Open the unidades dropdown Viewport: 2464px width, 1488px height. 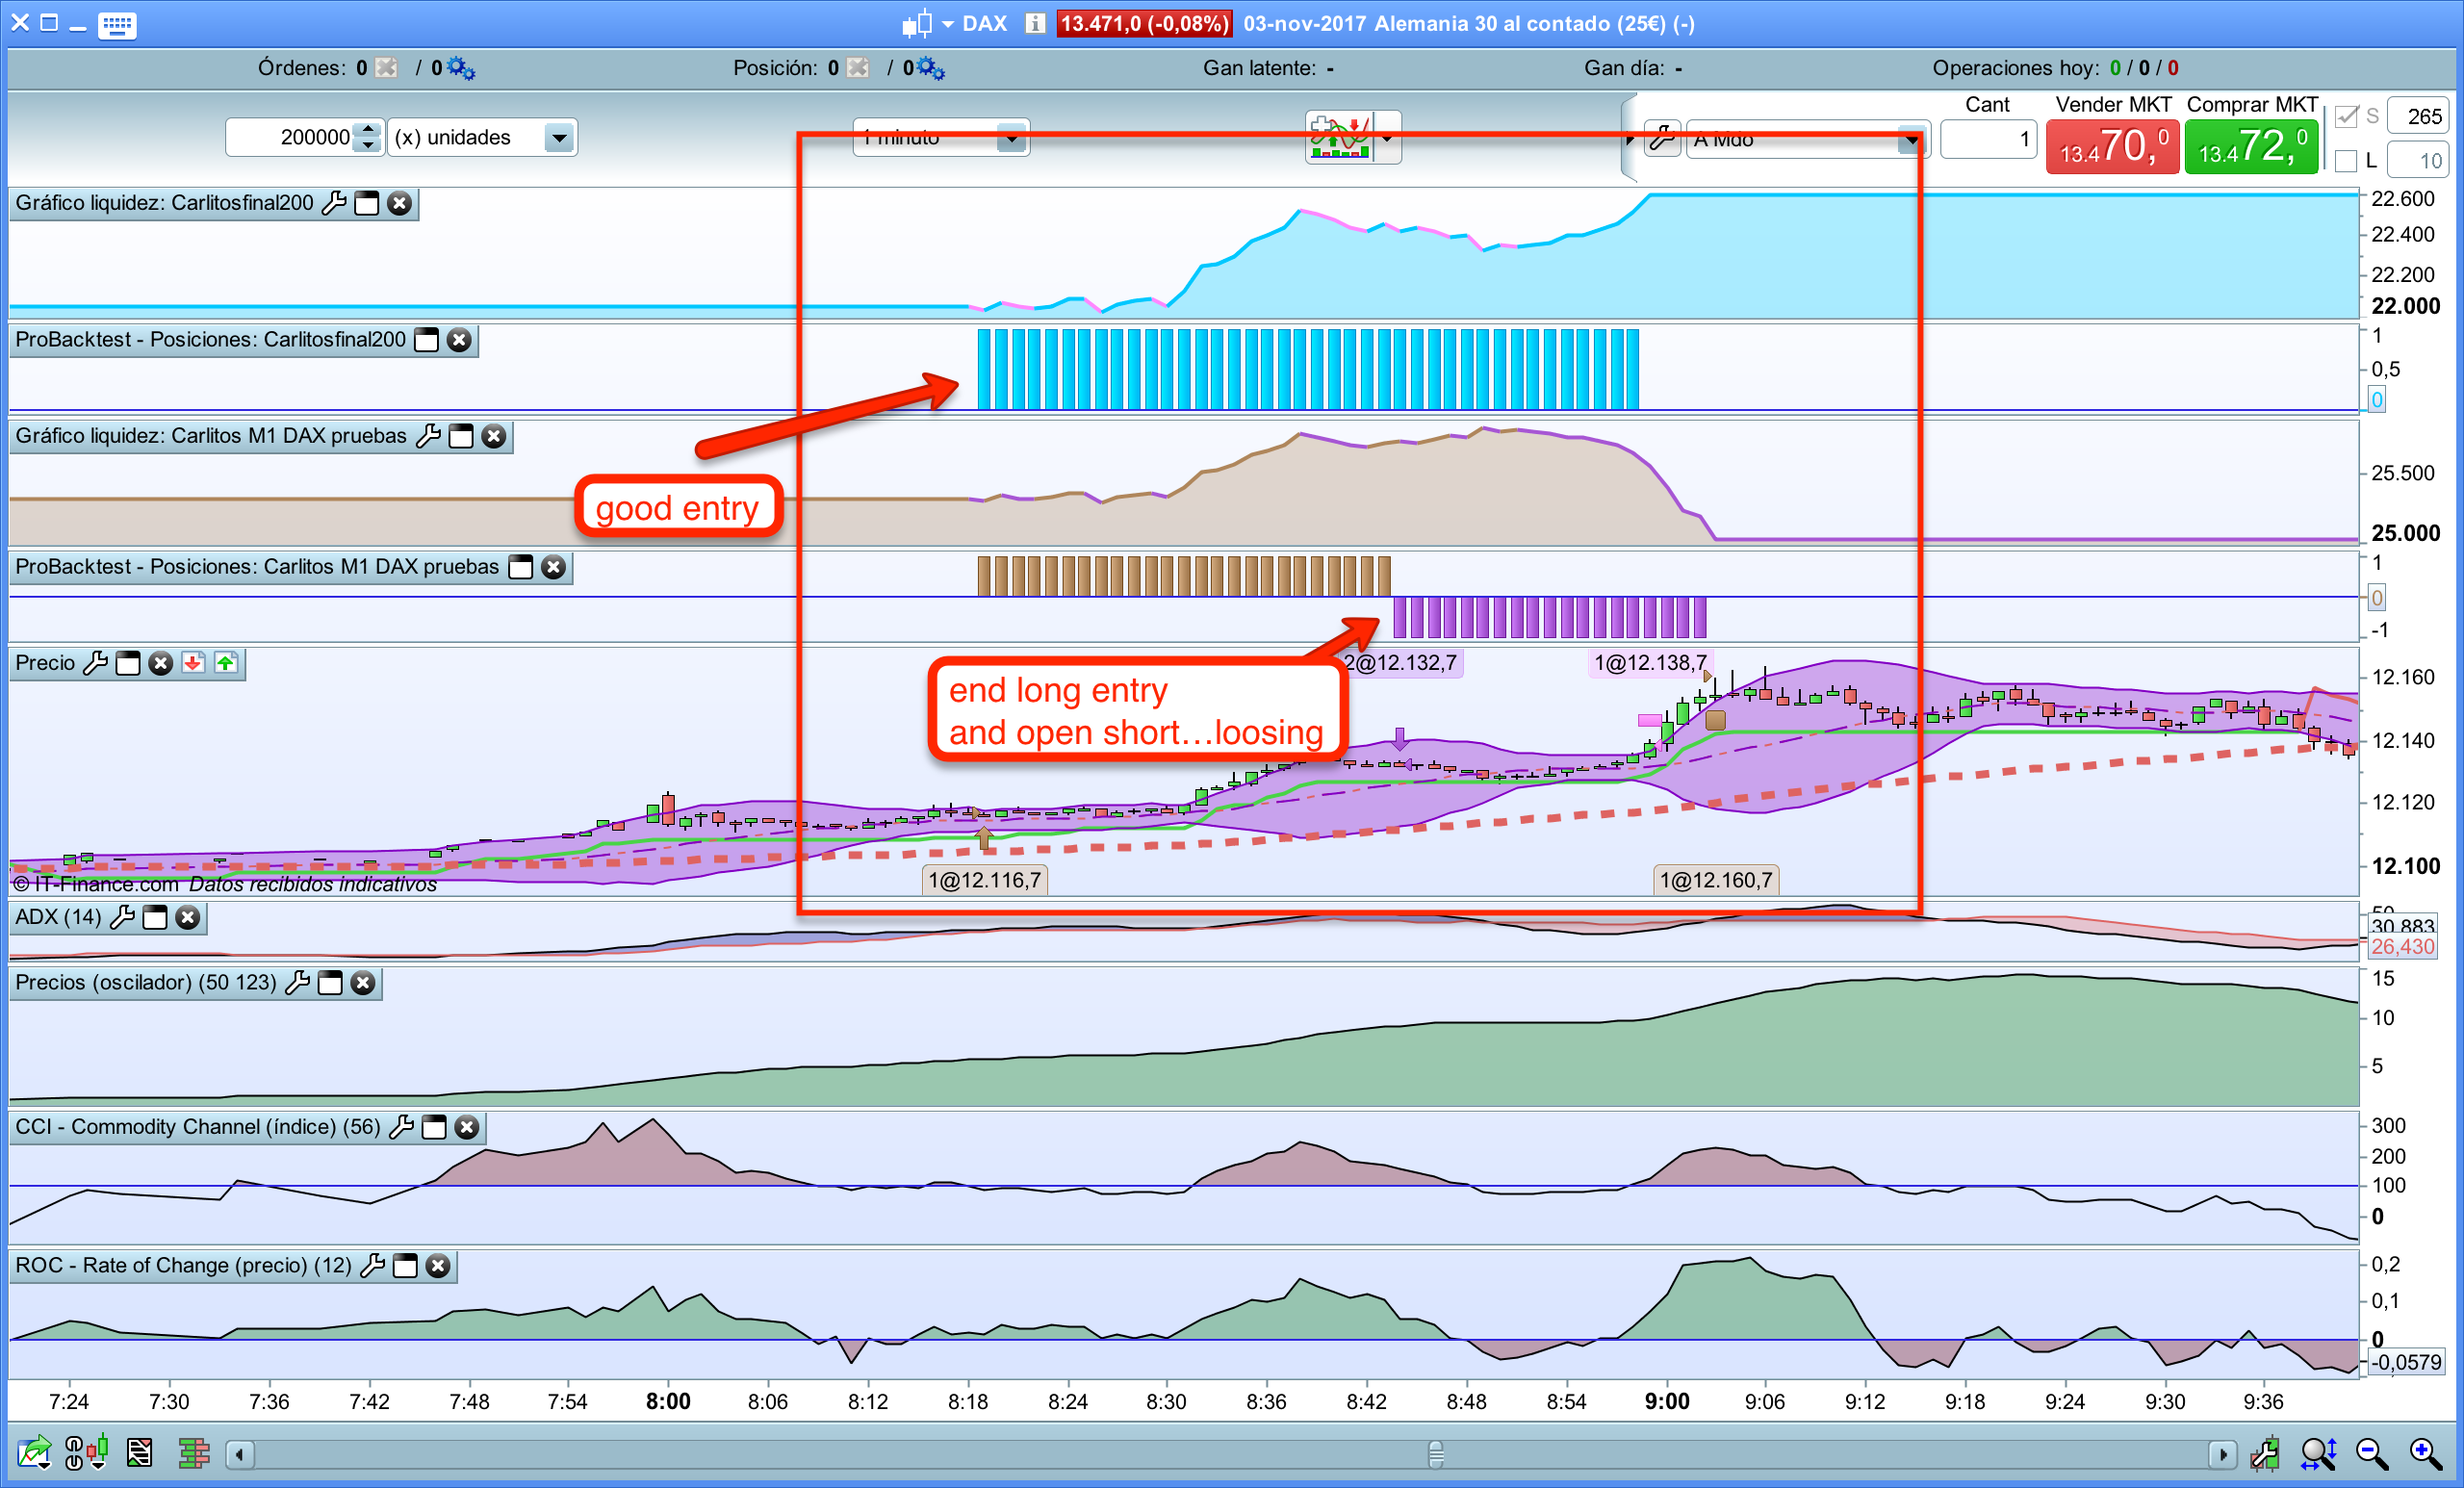[559, 138]
